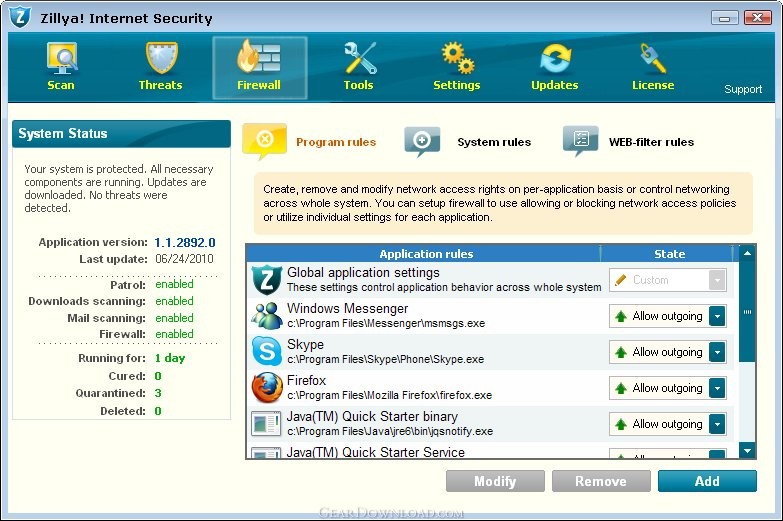The height and width of the screenshot is (521, 783).
Task: Select the Global application settings row
Action: 489,280
